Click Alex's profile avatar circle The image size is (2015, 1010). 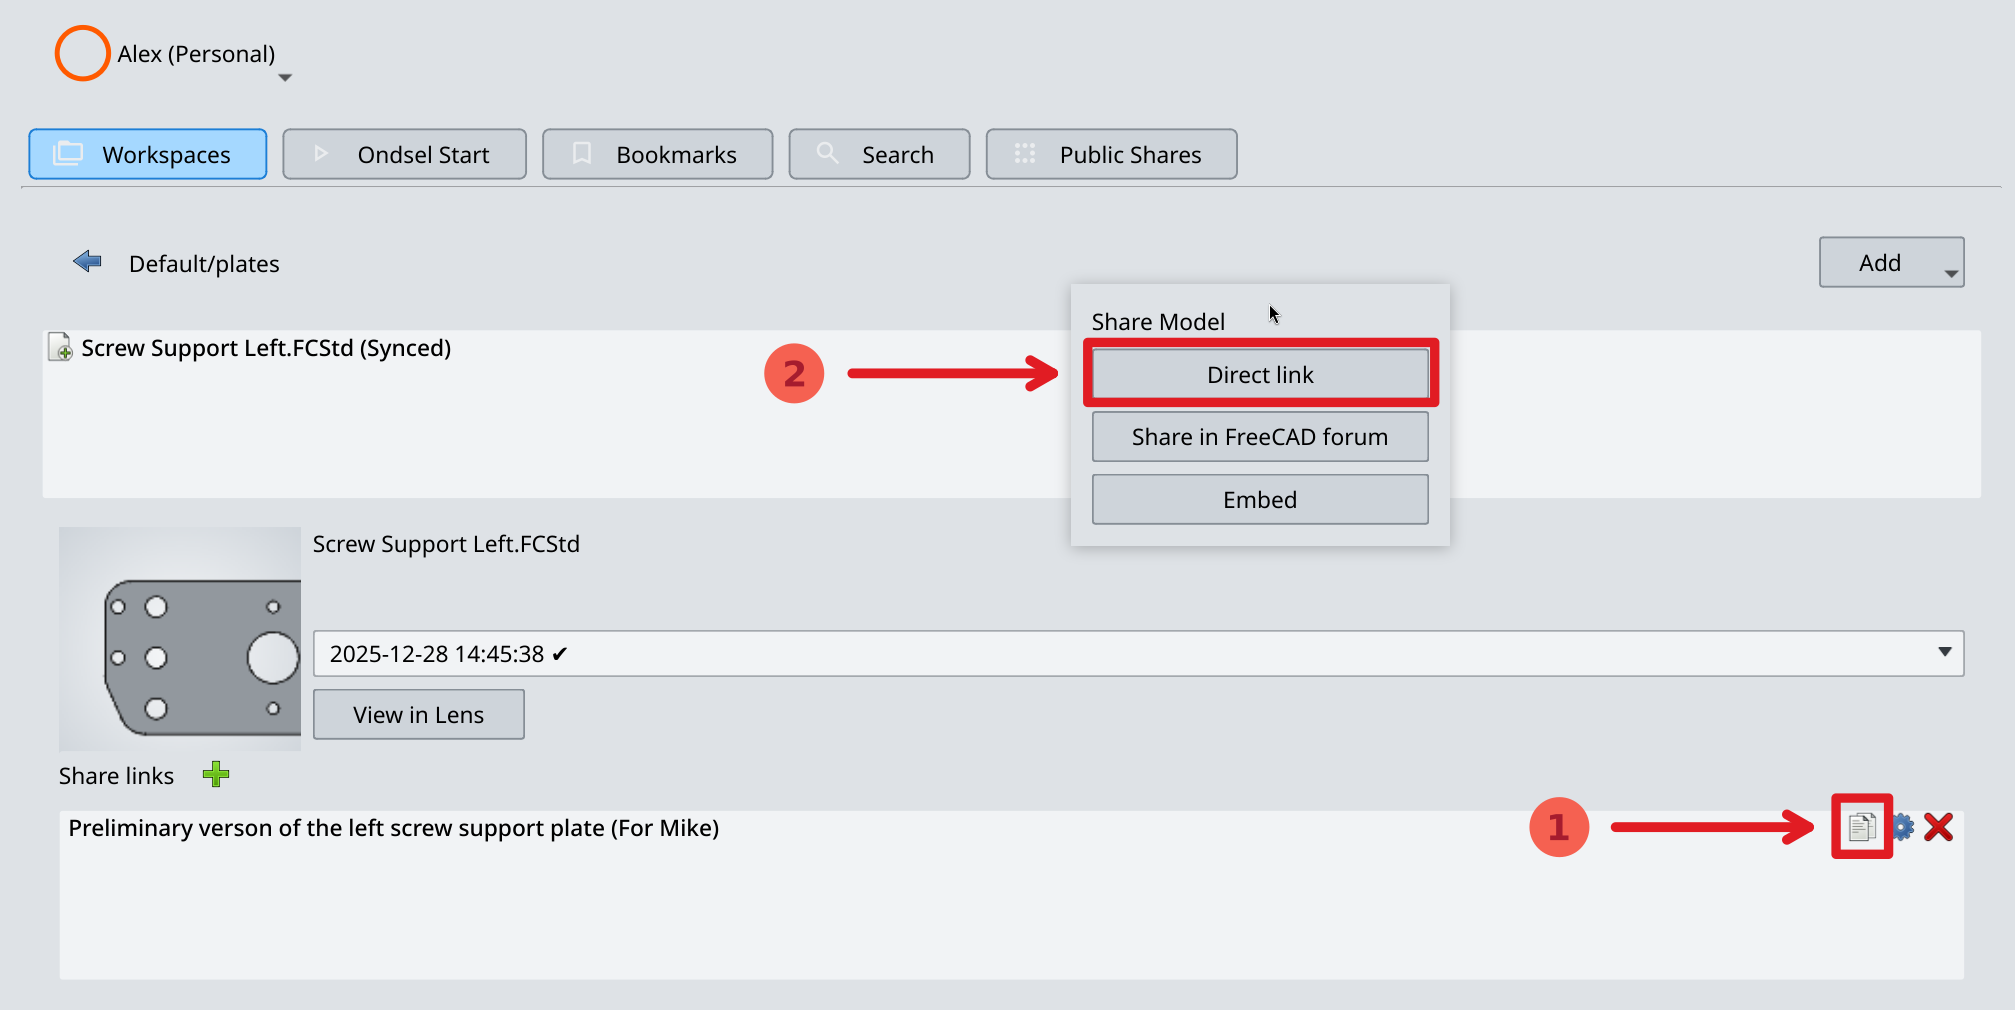point(82,53)
